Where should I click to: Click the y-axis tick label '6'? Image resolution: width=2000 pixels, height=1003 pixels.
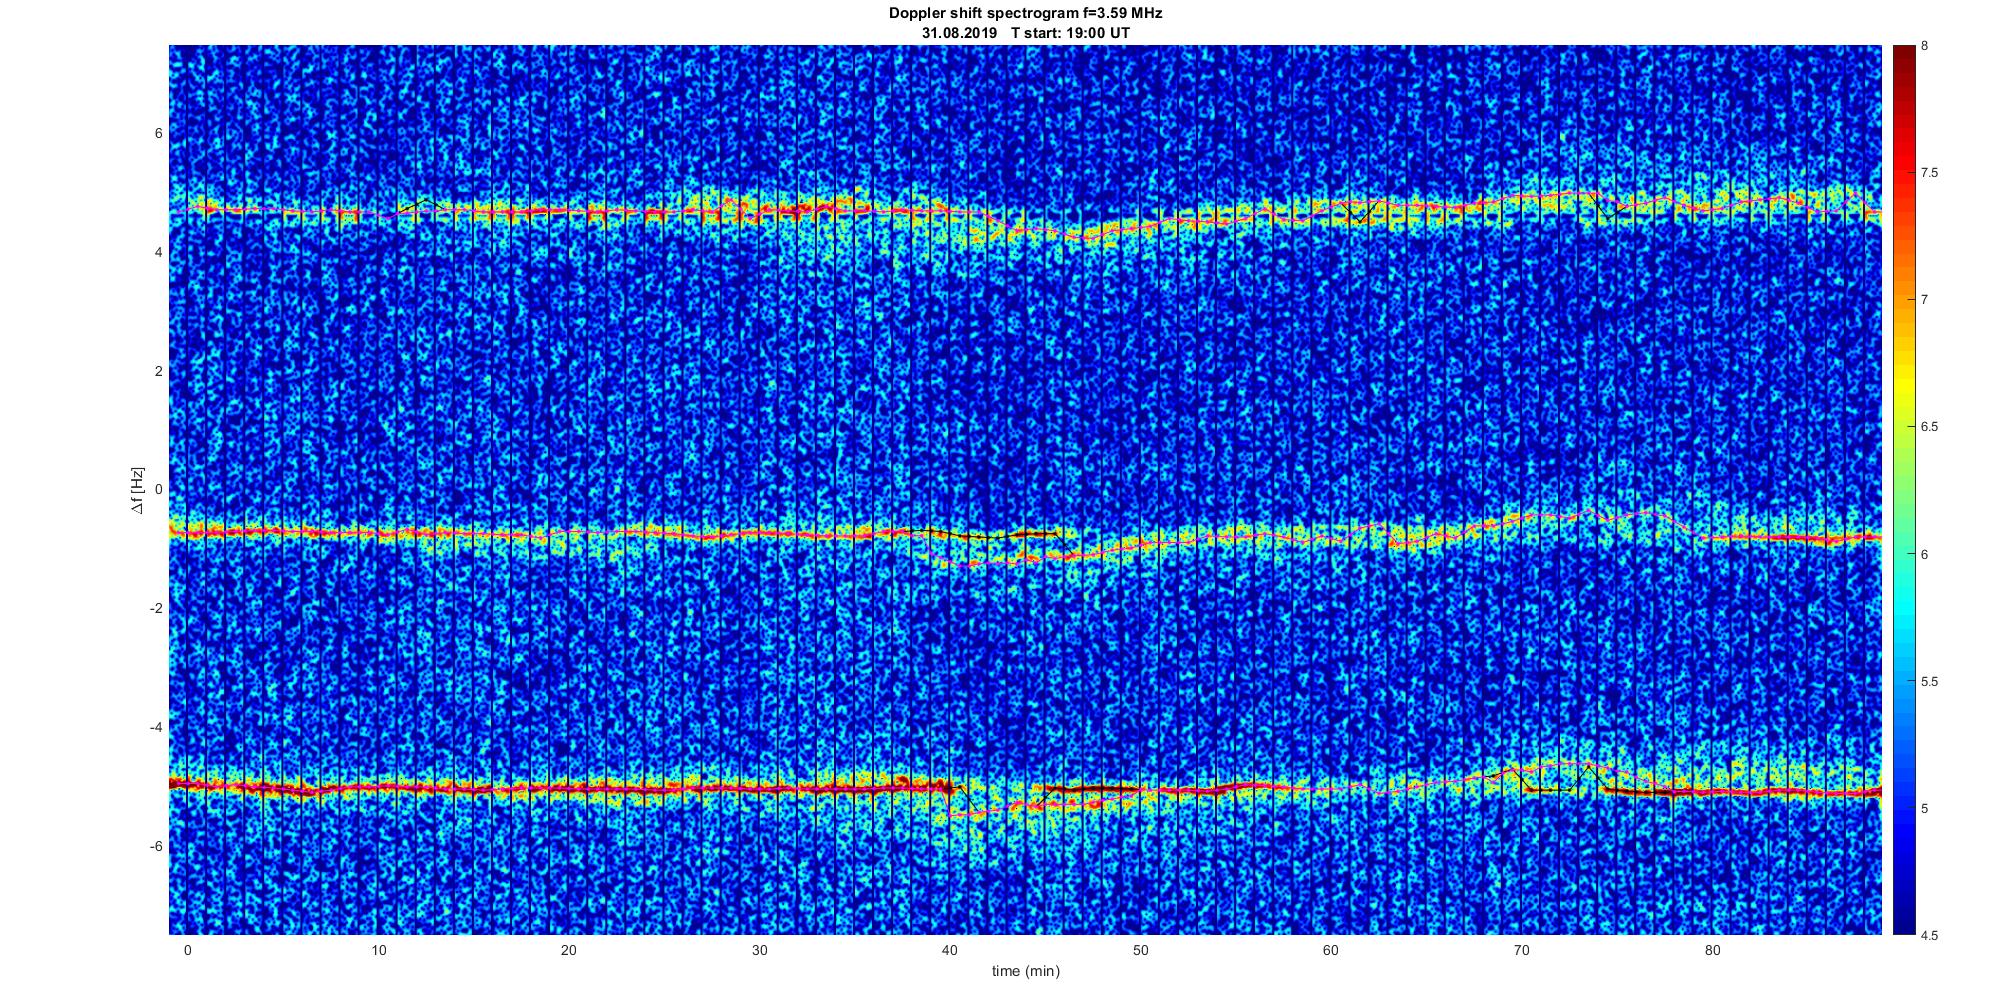[x=158, y=133]
